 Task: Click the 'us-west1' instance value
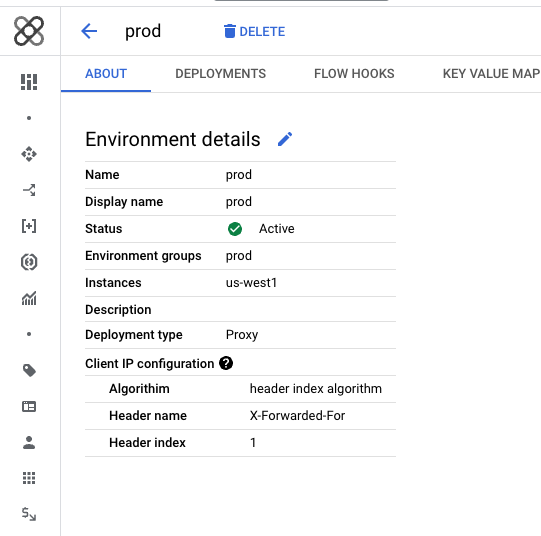[251, 283]
